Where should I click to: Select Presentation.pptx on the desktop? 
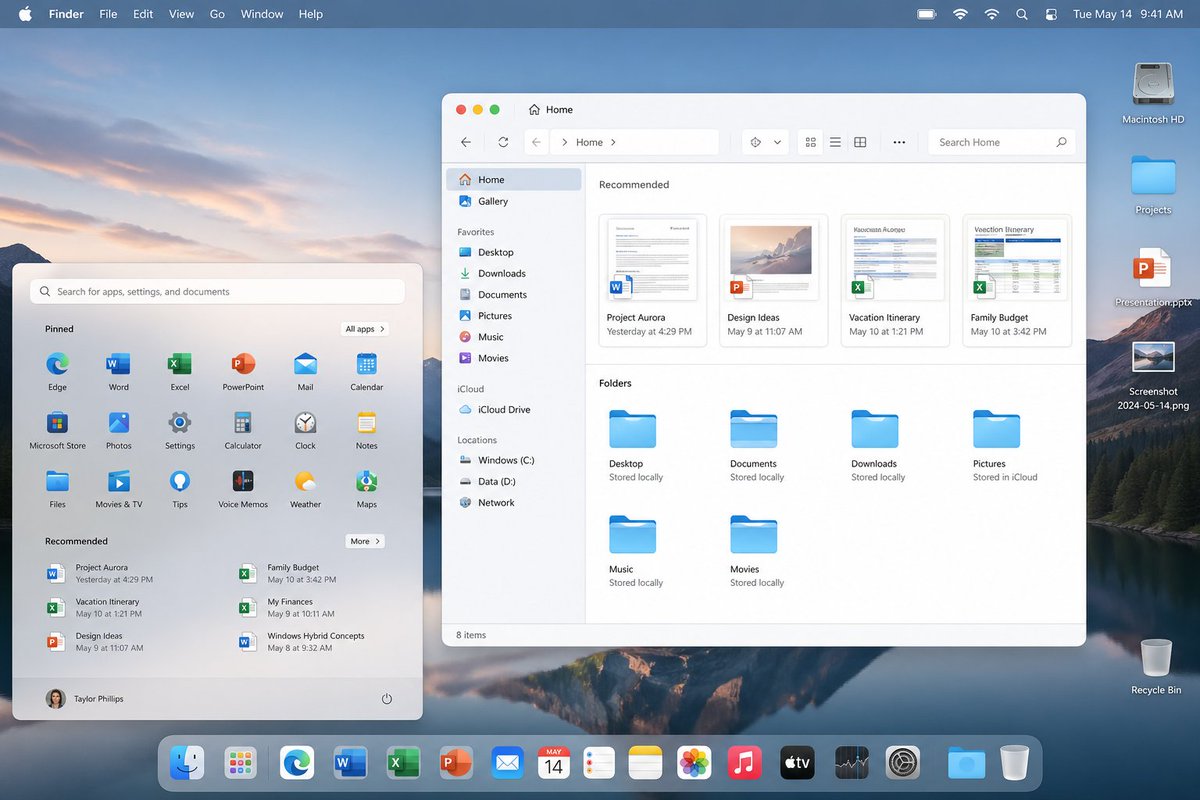pyautogui.click(x=1153, y=278)
